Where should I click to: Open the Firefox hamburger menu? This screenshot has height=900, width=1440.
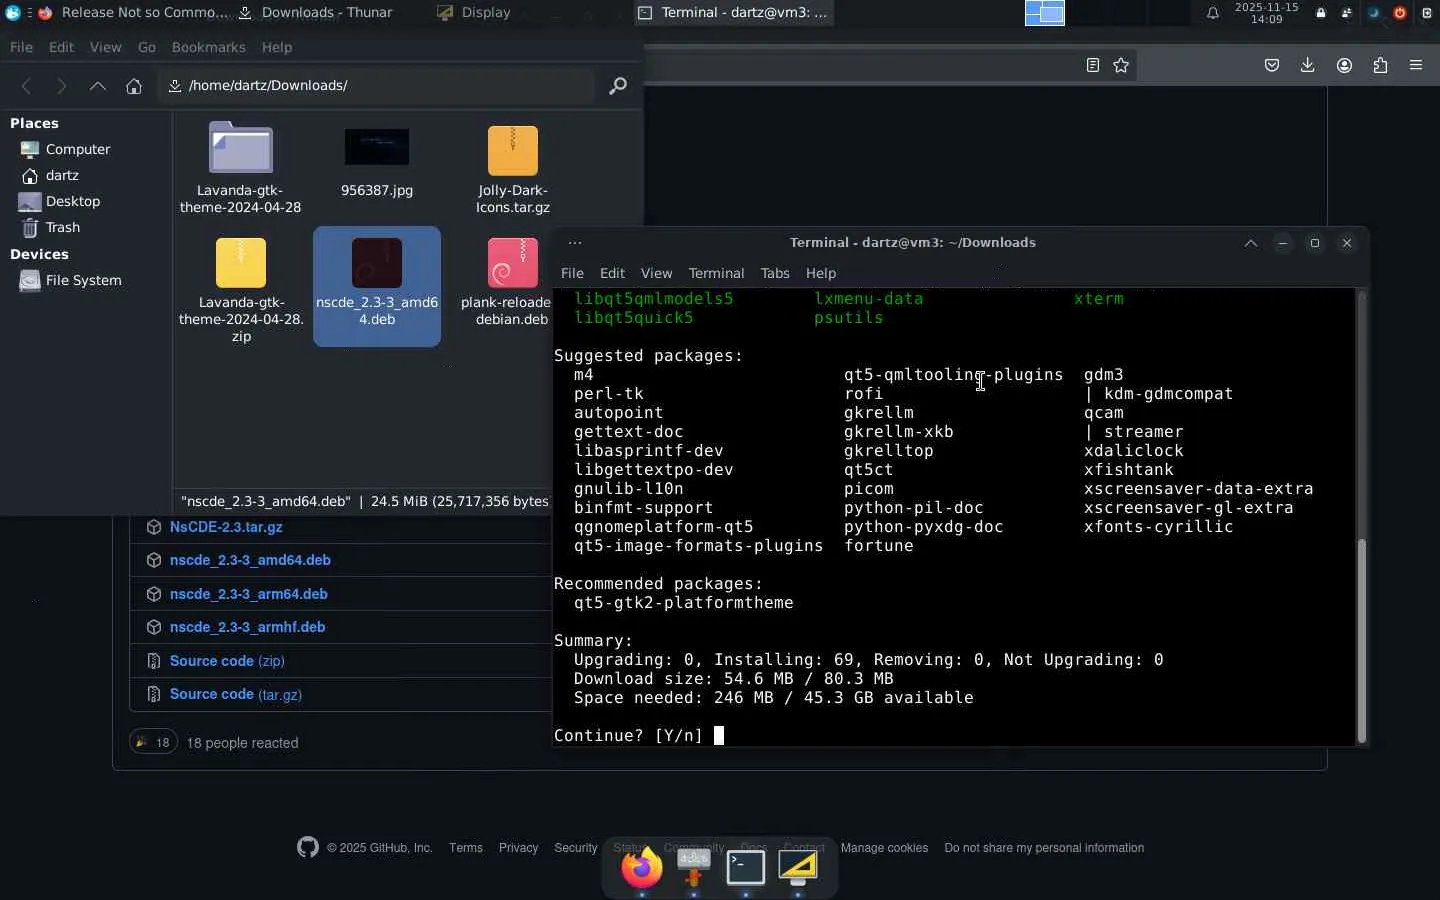[1416, 65]
